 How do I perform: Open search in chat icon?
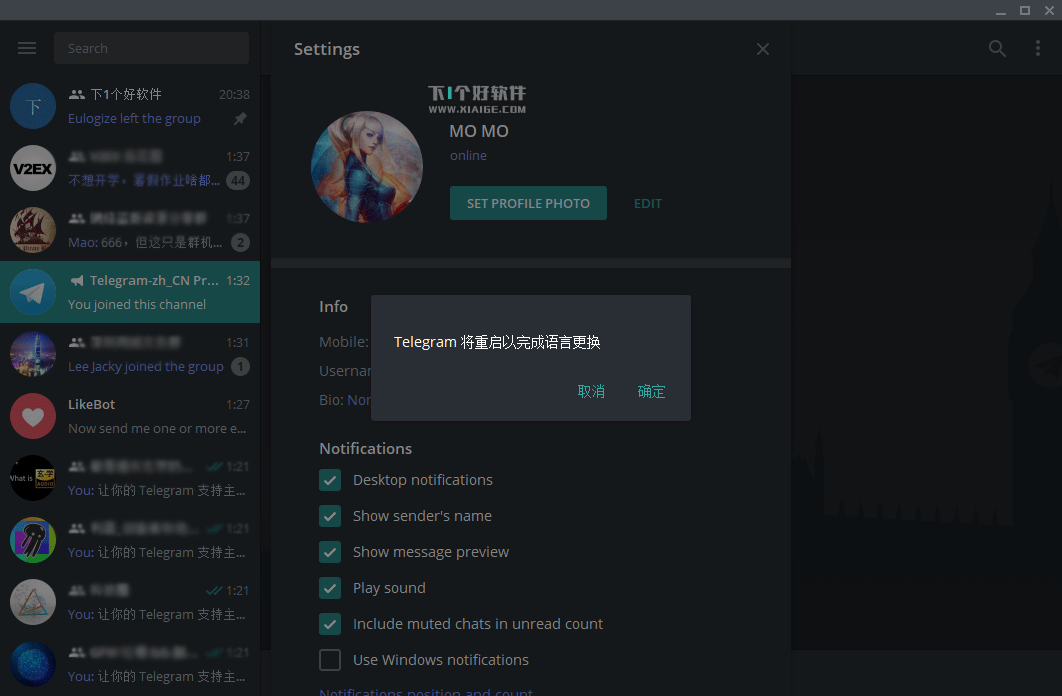pos(997,48)
